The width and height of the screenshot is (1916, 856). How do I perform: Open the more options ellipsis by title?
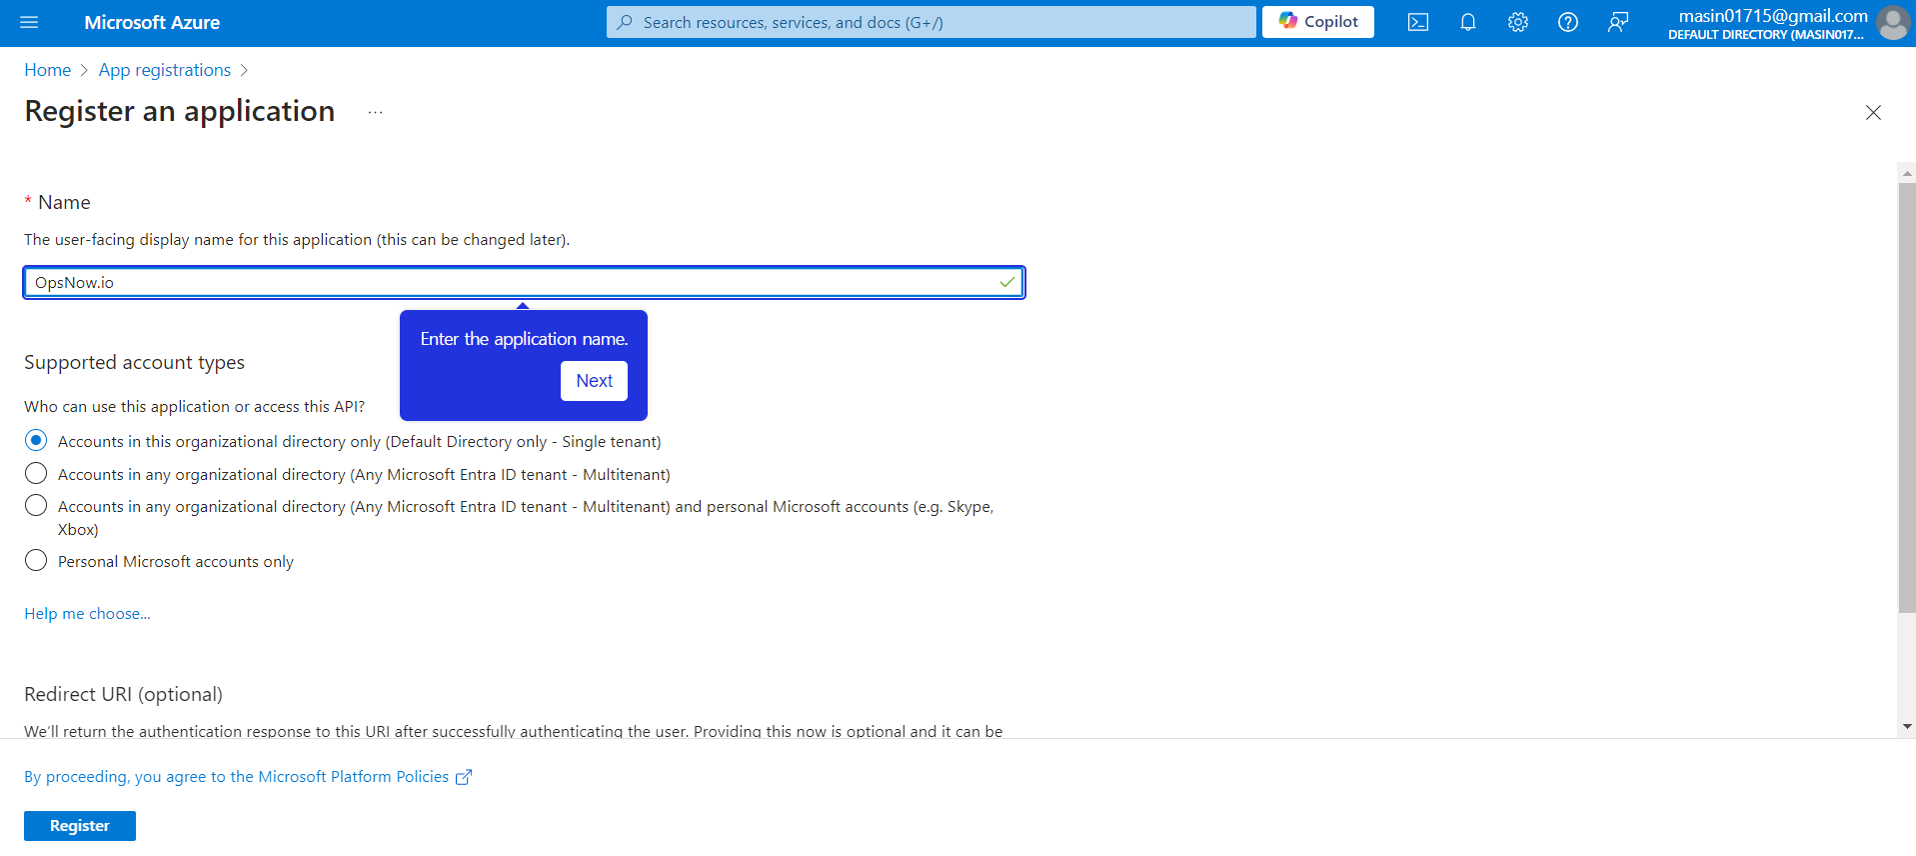[375, 112]
